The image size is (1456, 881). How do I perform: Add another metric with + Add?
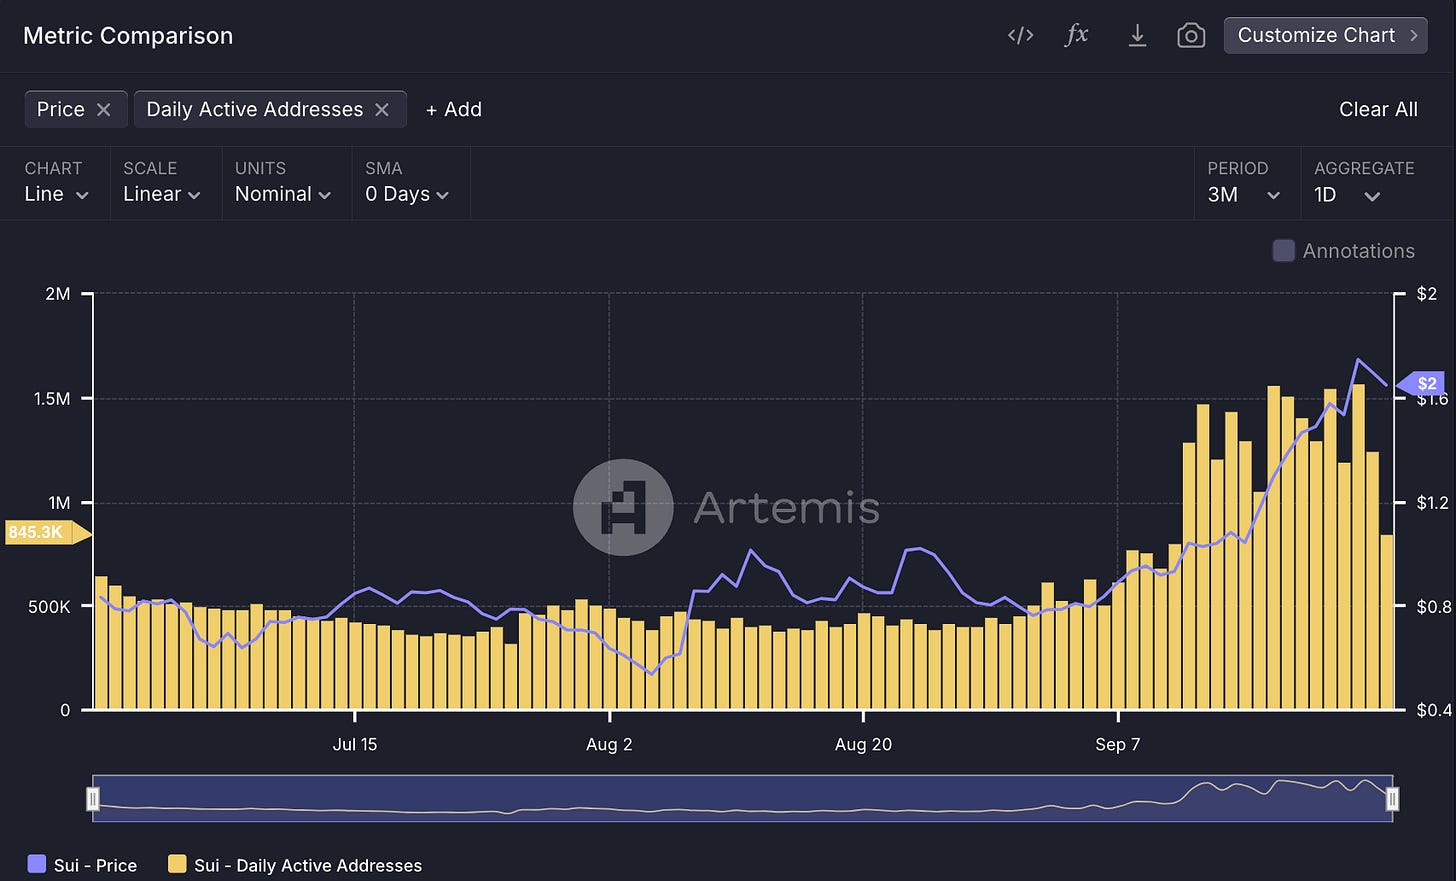tap(454, 110)
